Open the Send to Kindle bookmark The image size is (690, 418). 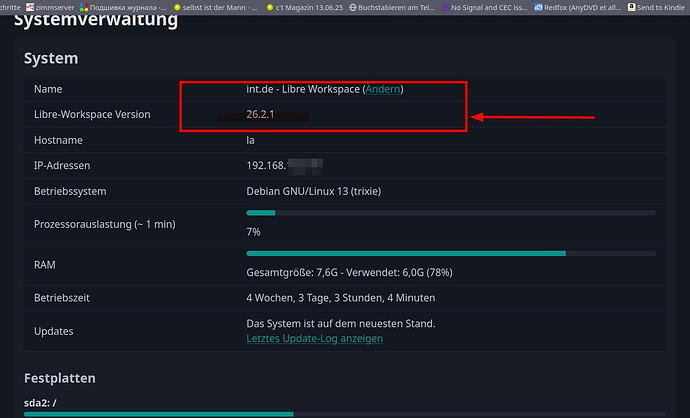pos(656,7)
